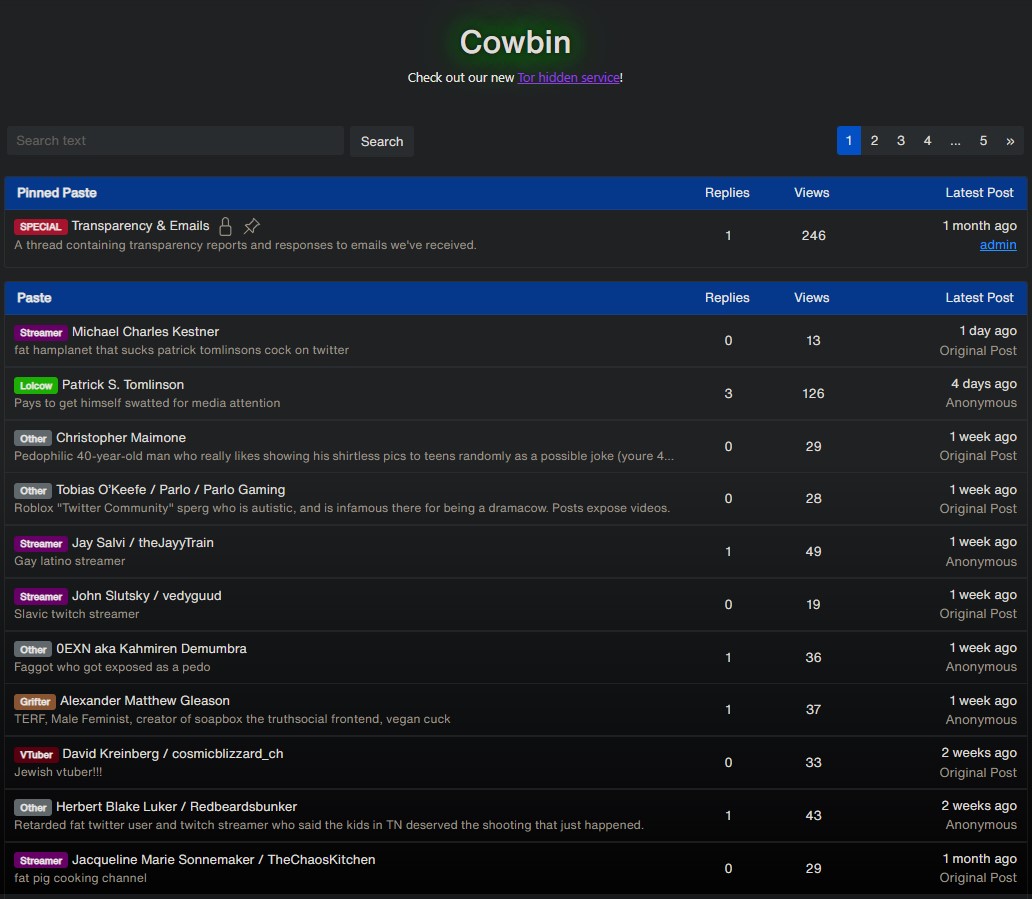Click the Cowbin site title
The width and height of the screenshot is (1032, 899).
[515, 42]
